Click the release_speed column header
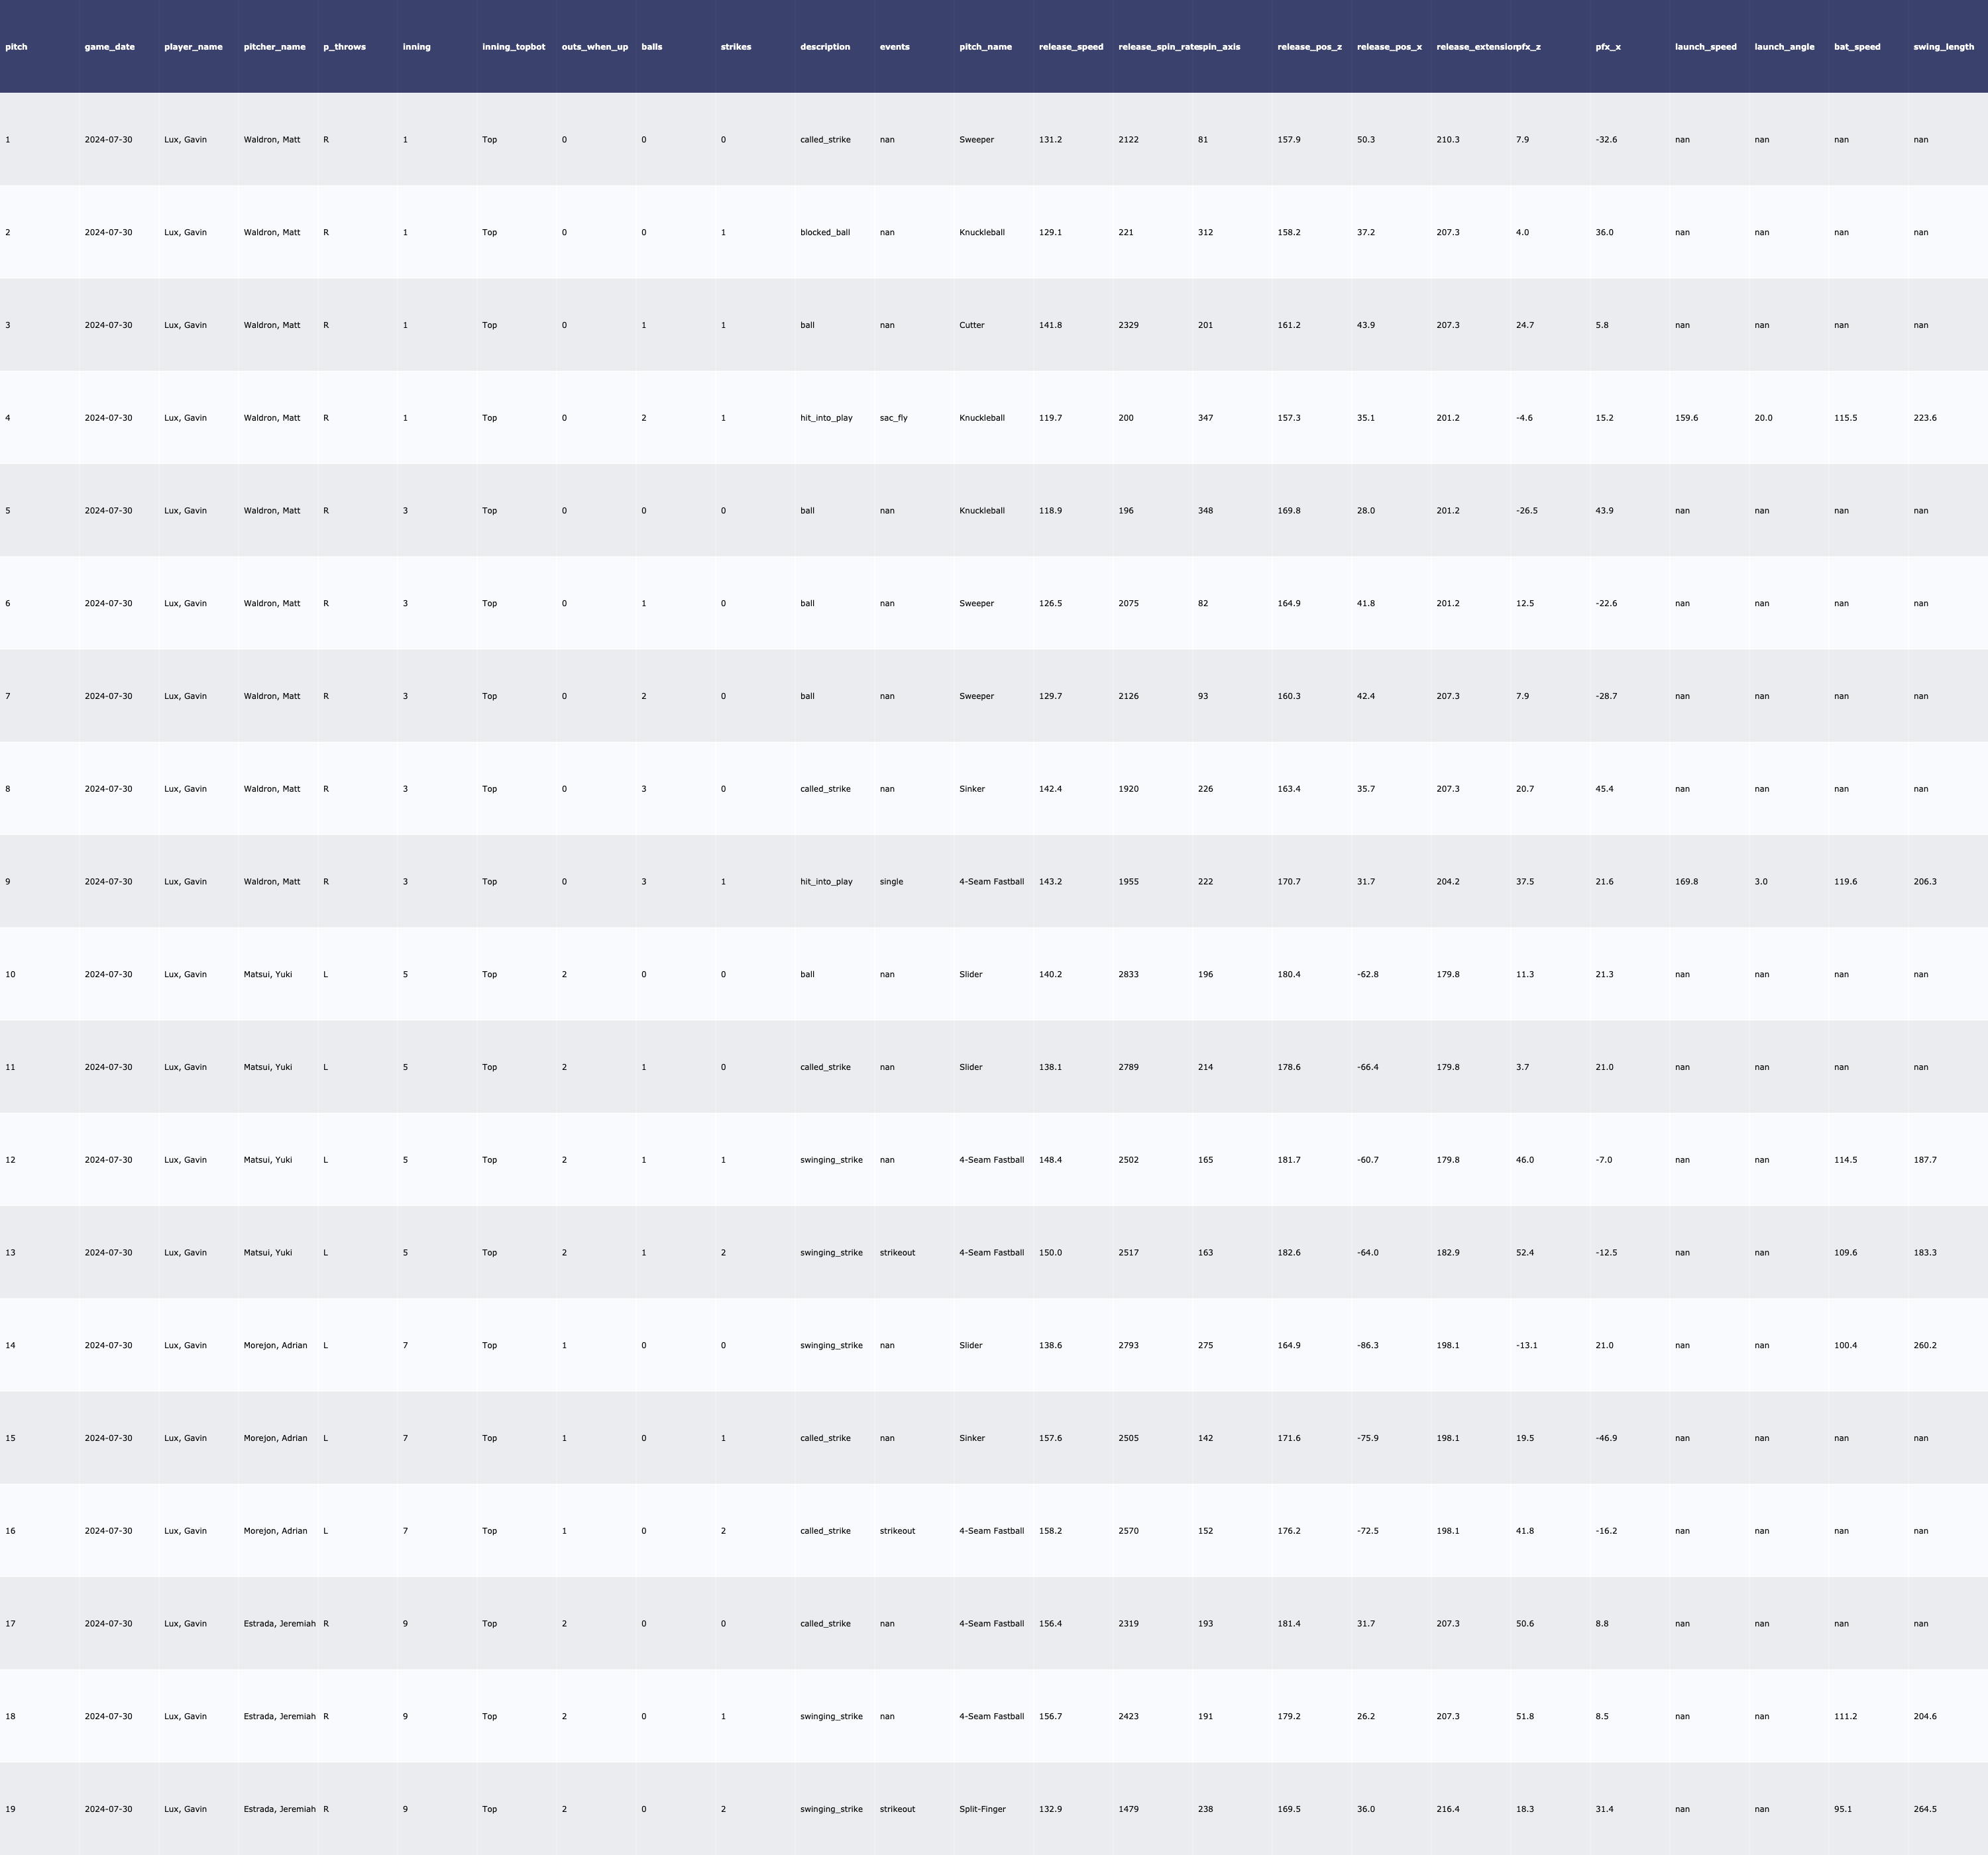This screenshot has height=1855, width=1988. 1070,47
